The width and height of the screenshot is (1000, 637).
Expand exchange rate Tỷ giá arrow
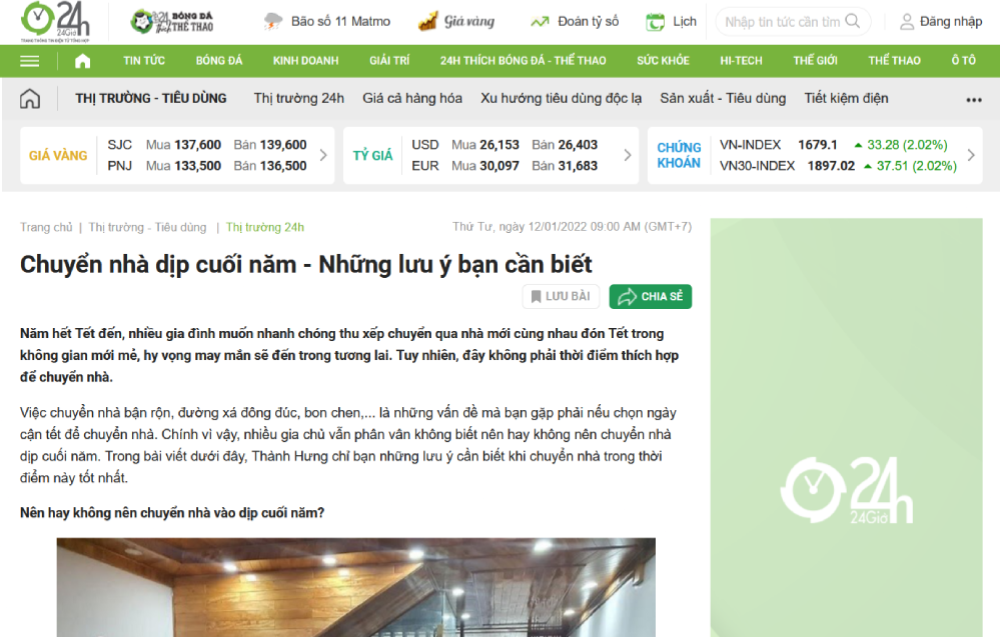(627, 155)
